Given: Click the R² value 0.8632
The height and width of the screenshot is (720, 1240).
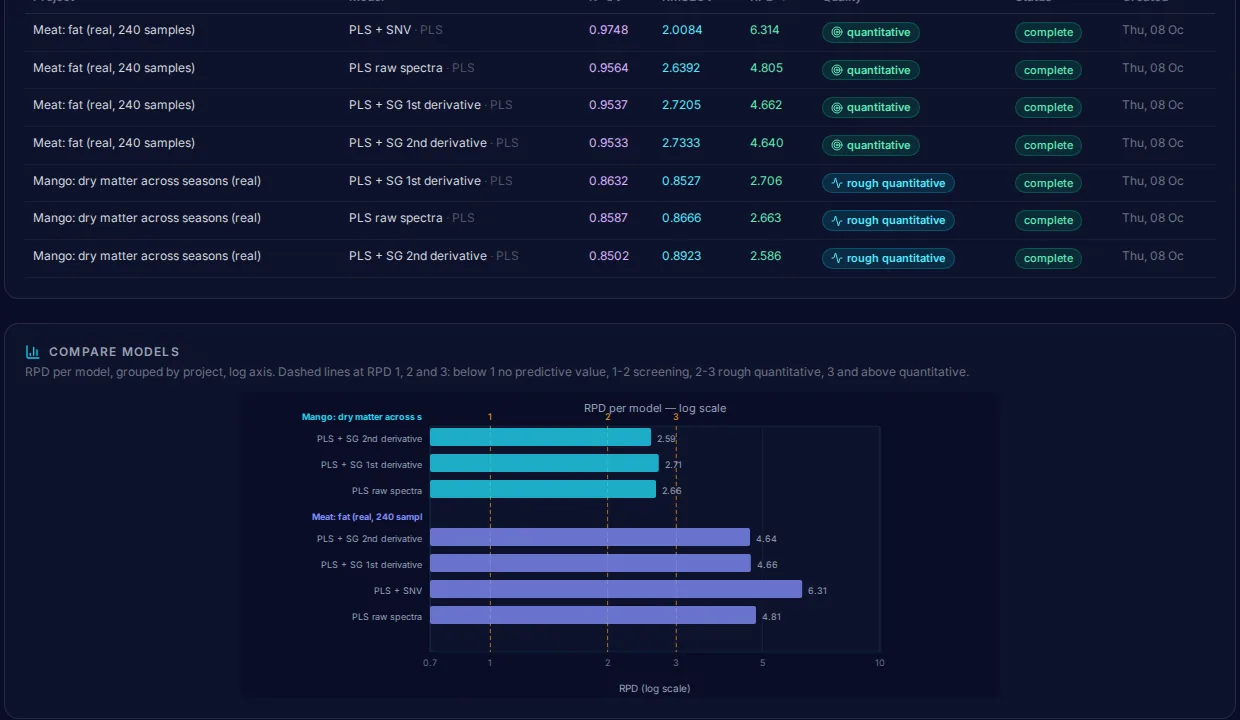Looking at the screenshot, I should pos(608,181).
